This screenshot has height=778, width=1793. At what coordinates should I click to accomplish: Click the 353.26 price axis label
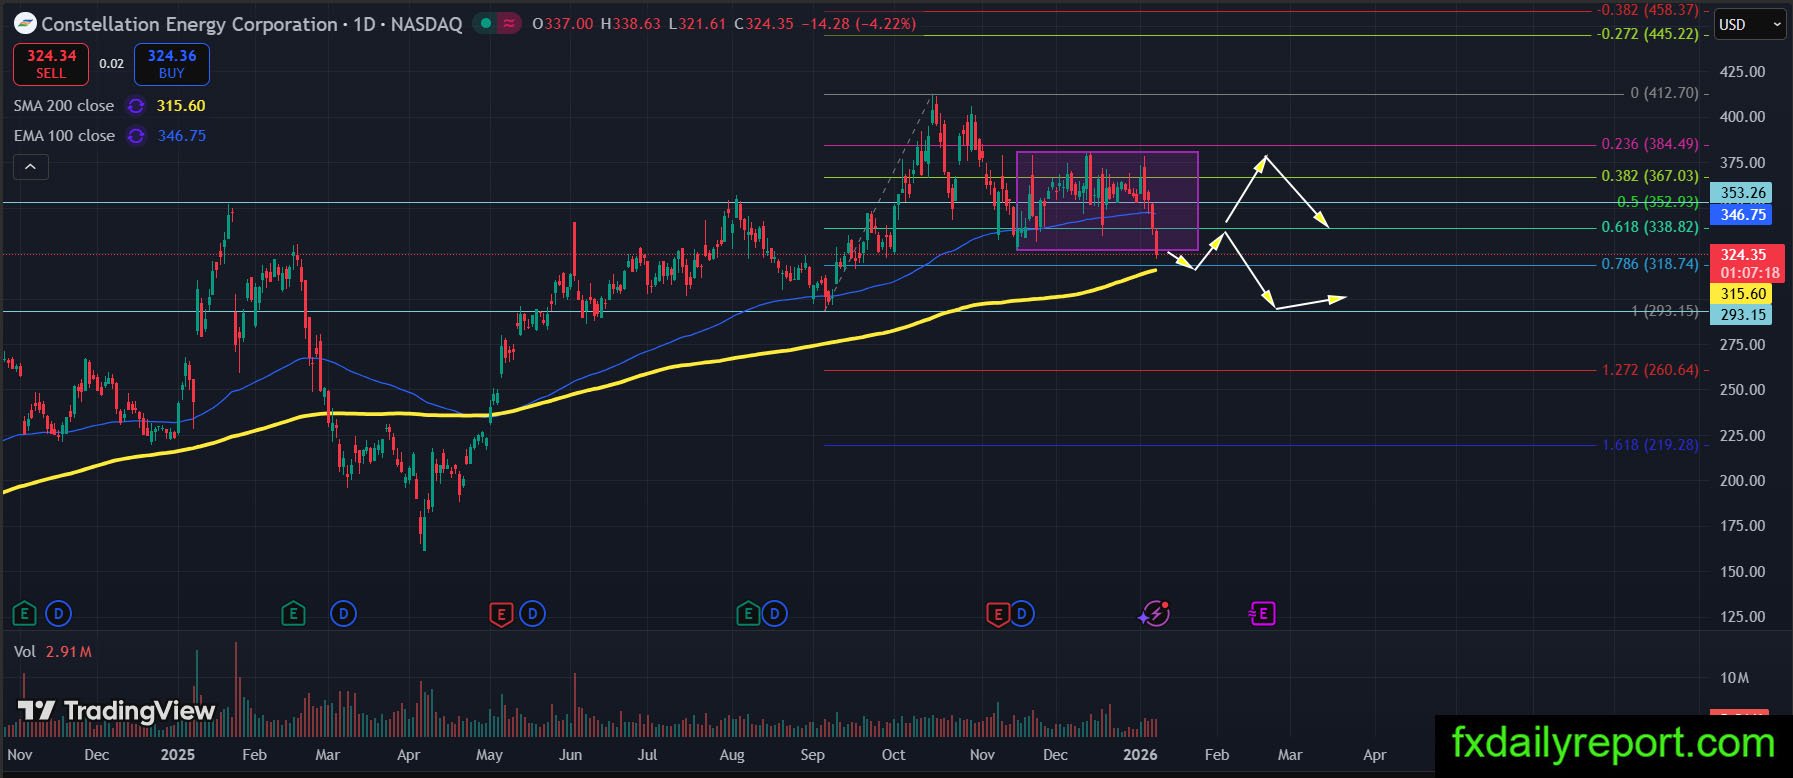(1743, 193)
